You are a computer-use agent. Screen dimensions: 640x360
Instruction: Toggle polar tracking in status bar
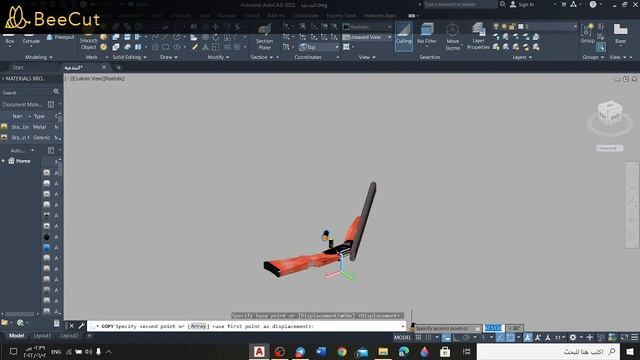[x=466, y=338]
